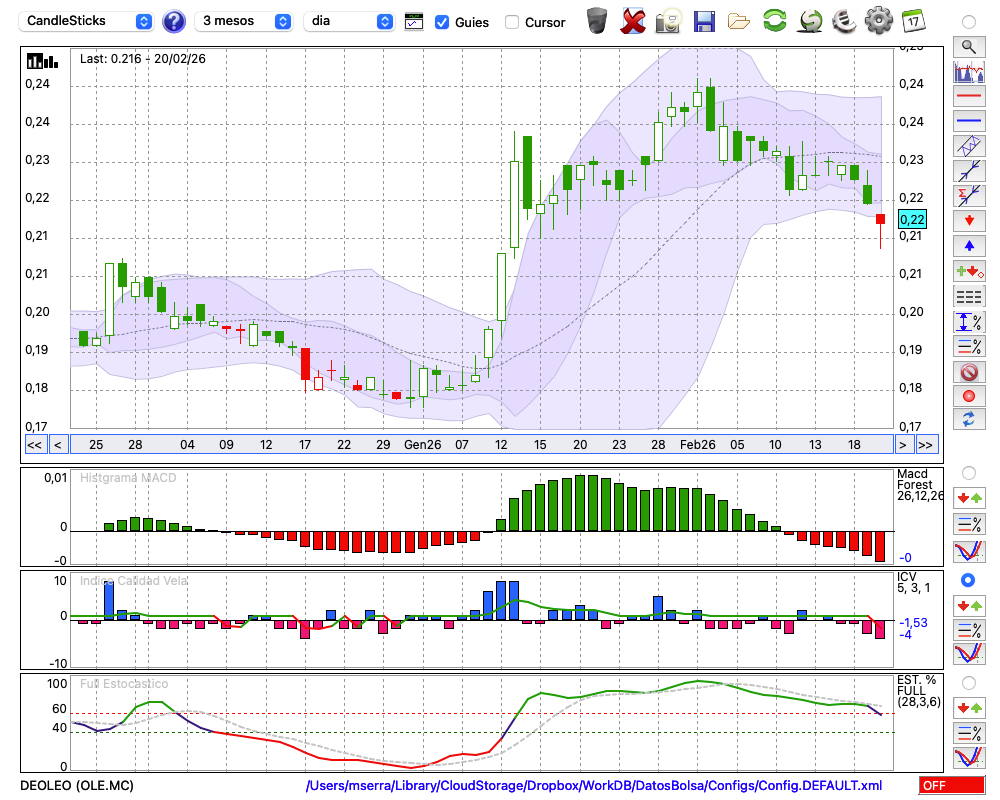
Task: Click the magnifier zoom tool in sidebar
Action: coord(968,46)
